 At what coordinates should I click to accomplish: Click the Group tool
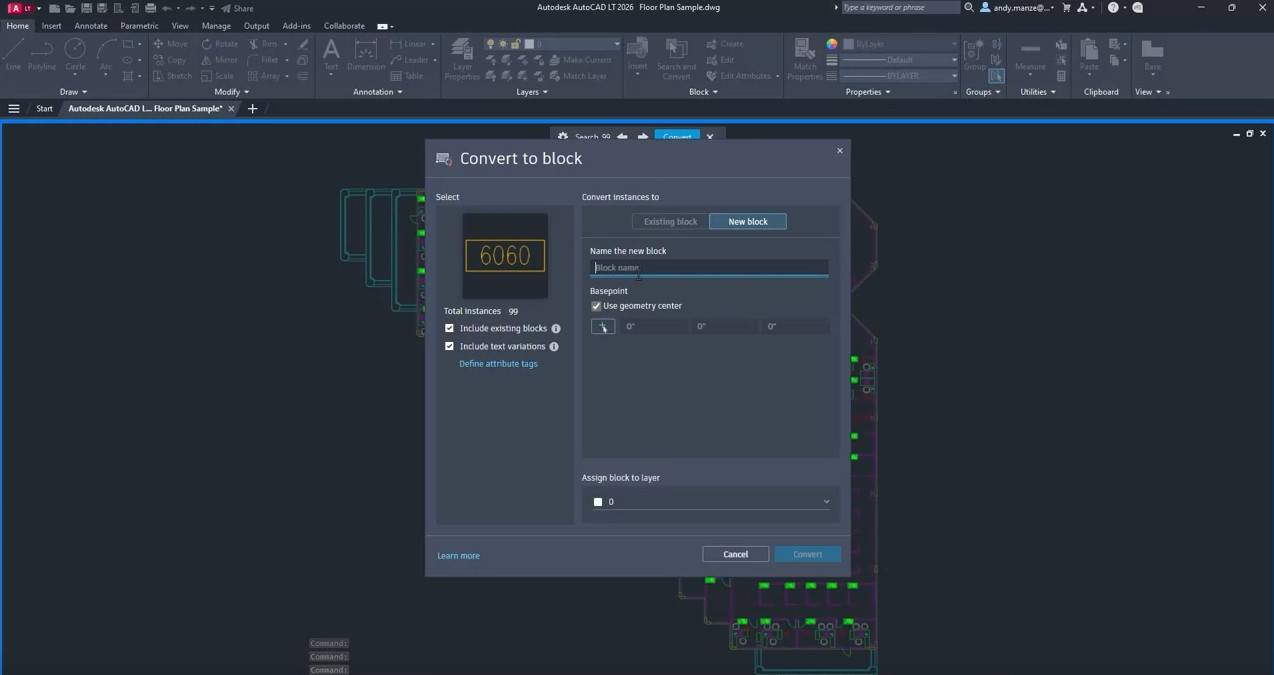point(974,55)
